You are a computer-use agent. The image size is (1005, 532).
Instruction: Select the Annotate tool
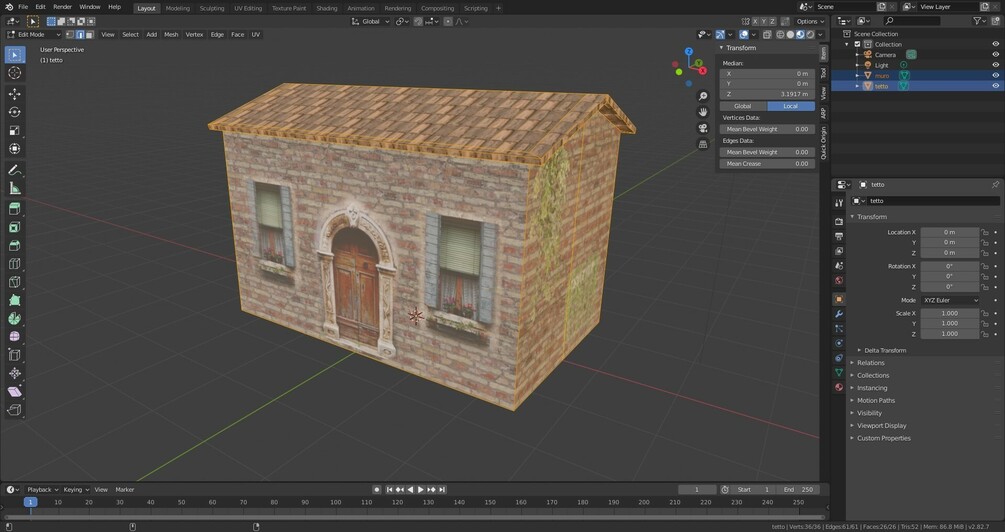[15, 170]
